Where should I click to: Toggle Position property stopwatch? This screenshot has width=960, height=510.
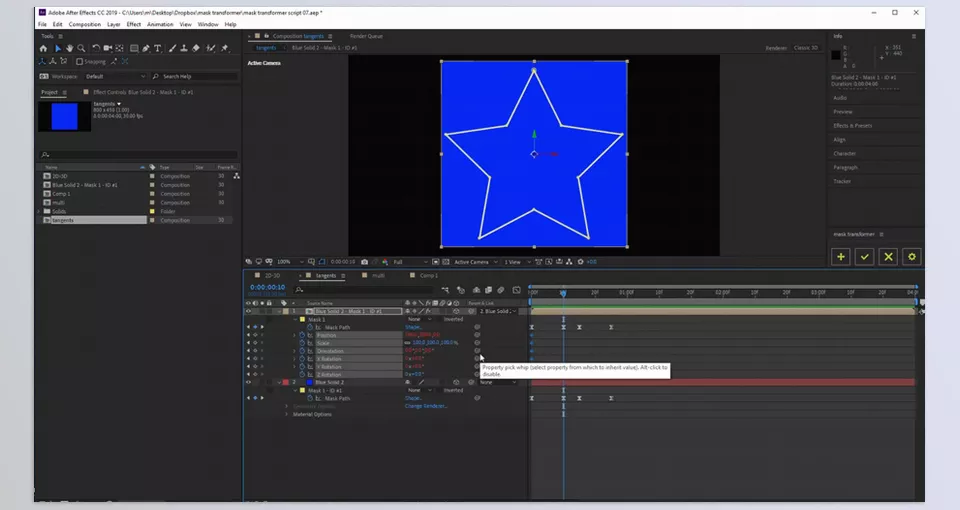(301, 335)
